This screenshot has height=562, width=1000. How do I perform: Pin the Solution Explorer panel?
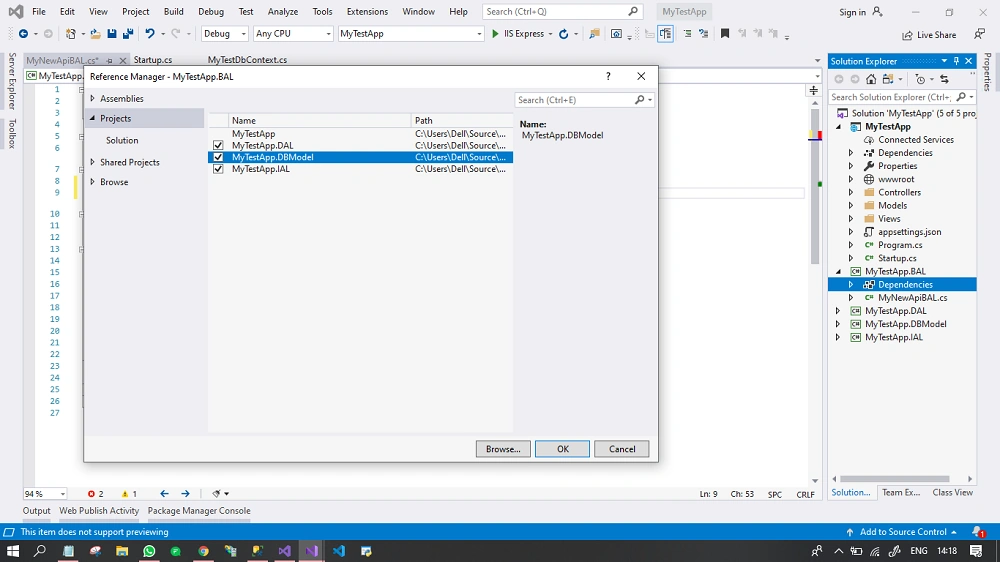[956, 61]
